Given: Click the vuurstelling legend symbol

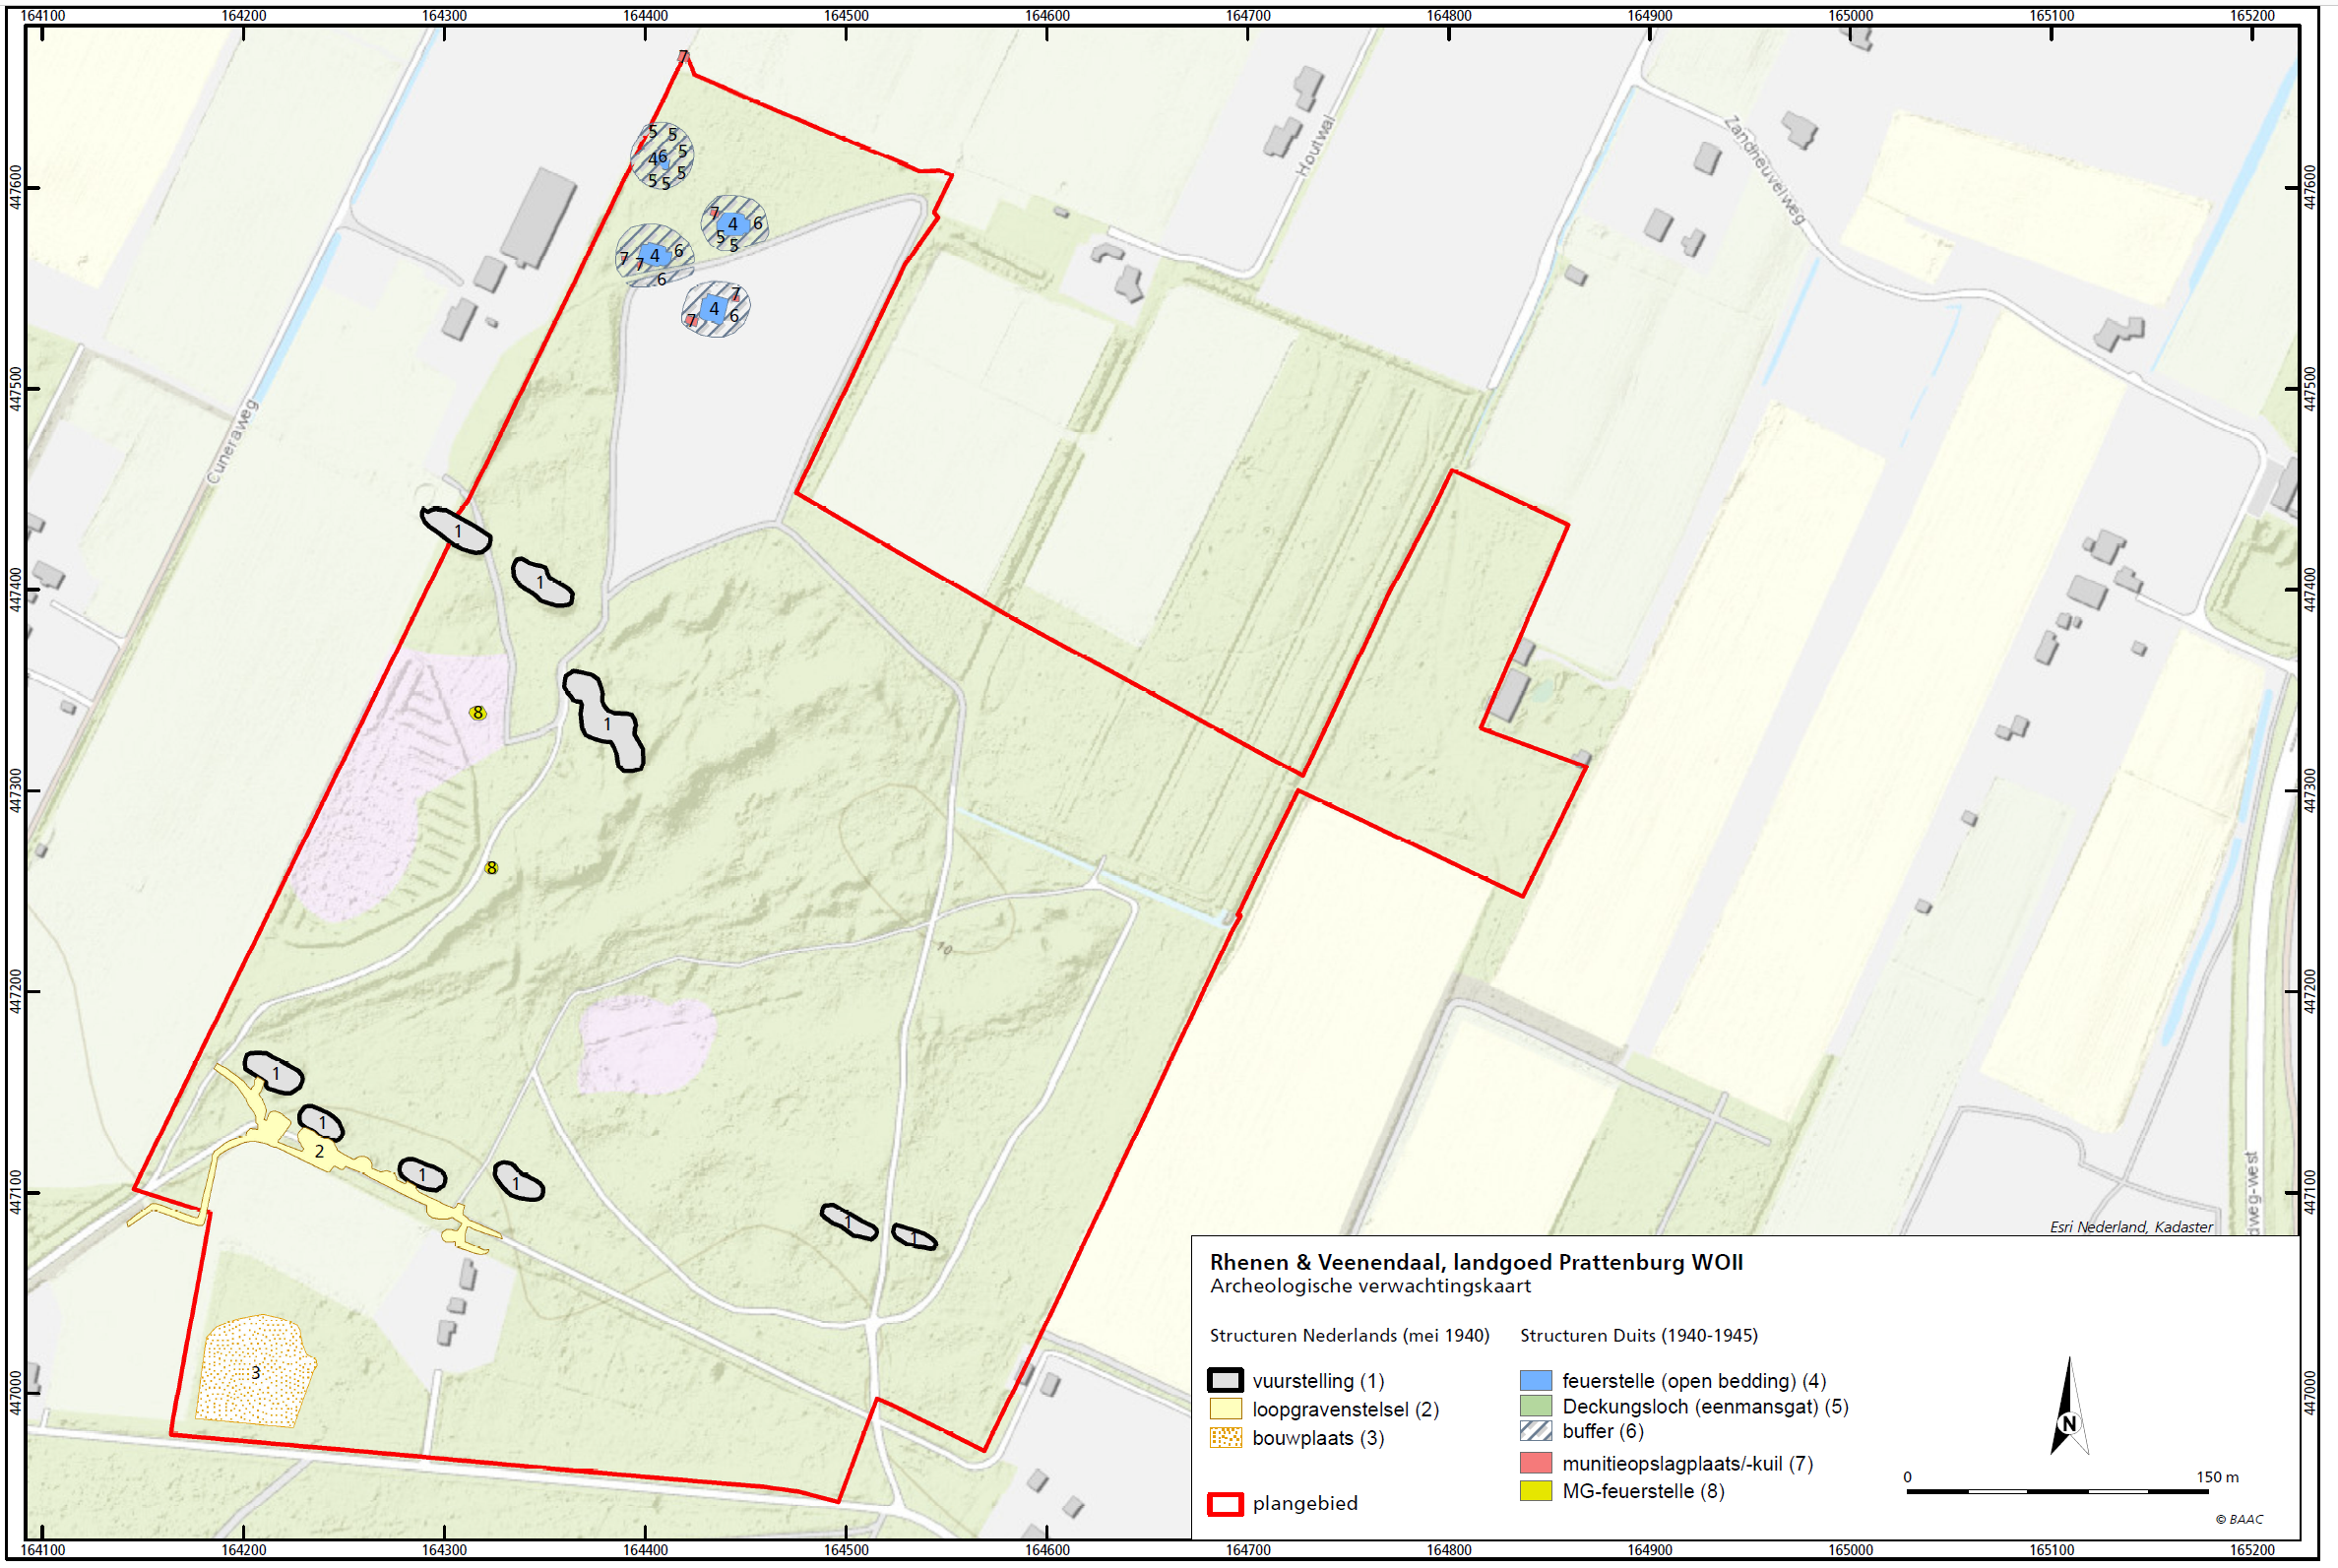Looking at the screenshot, I should click(x=1225, y=1381).
